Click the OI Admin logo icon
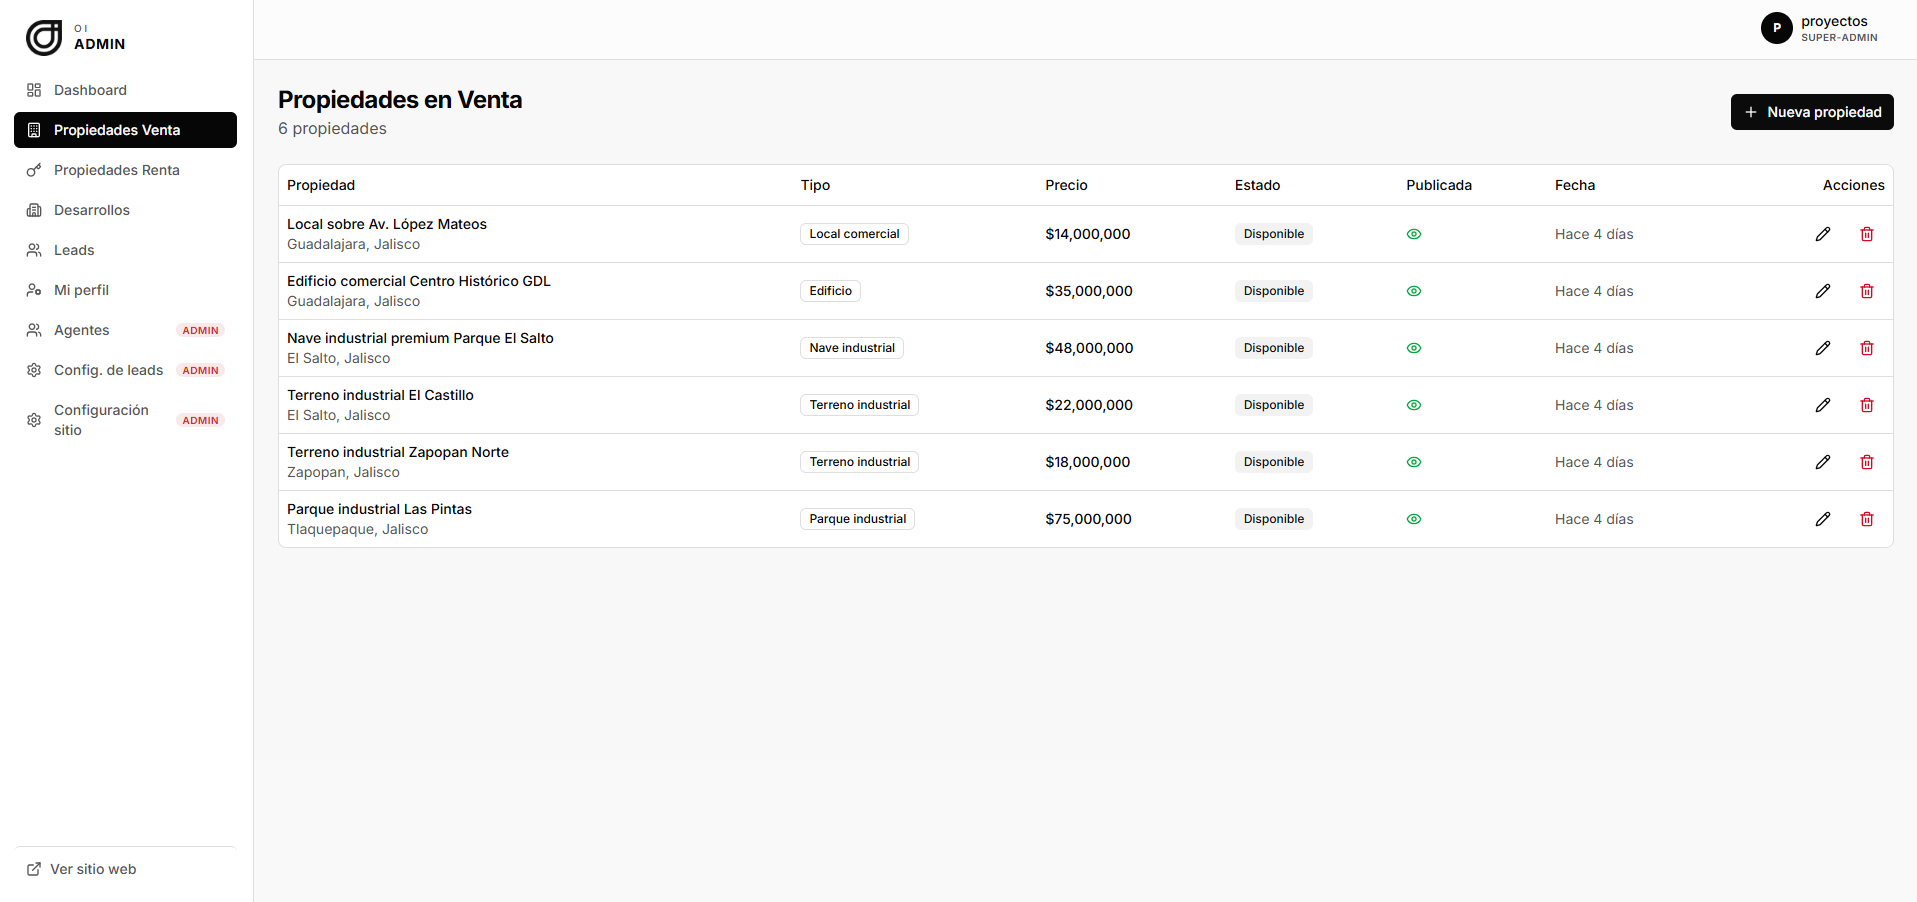This screenshot has width=1917, height=902. pyautogui.click(x=44, y=37)
